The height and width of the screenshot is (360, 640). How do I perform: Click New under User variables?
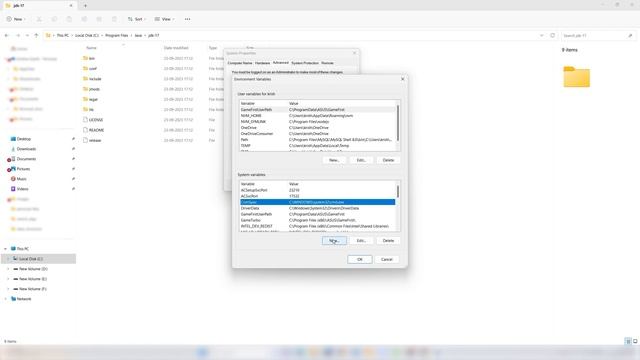pyautogui.click(x=334, y=160)
